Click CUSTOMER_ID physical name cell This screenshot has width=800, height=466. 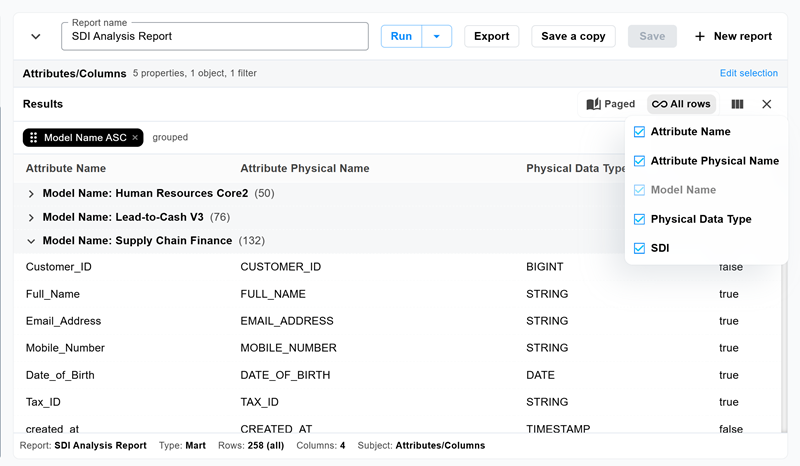click(281, 267)
